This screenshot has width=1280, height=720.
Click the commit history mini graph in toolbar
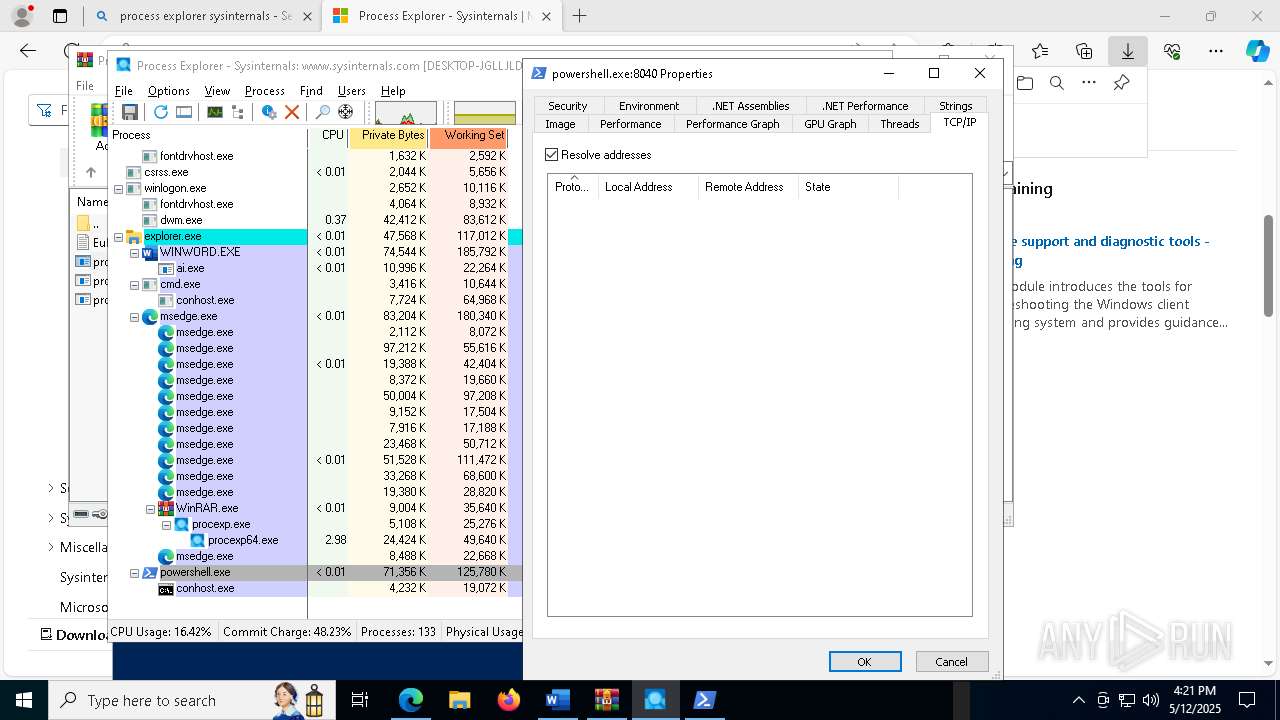pos(485,112)
